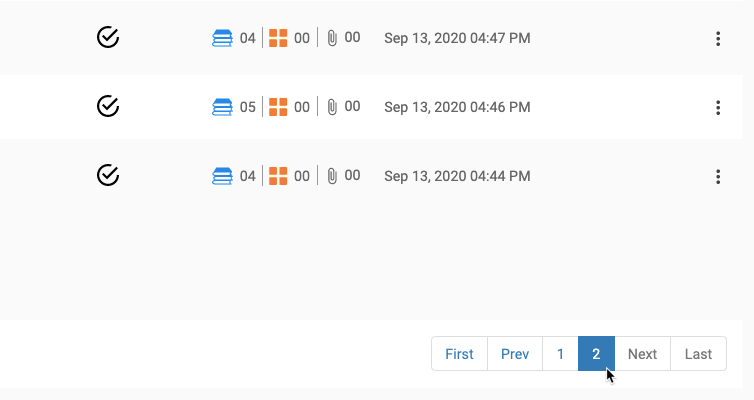Image resolution: width=754 pixels, height=400 pixels.
Task: Go to the Prev page
Action: 515,354
